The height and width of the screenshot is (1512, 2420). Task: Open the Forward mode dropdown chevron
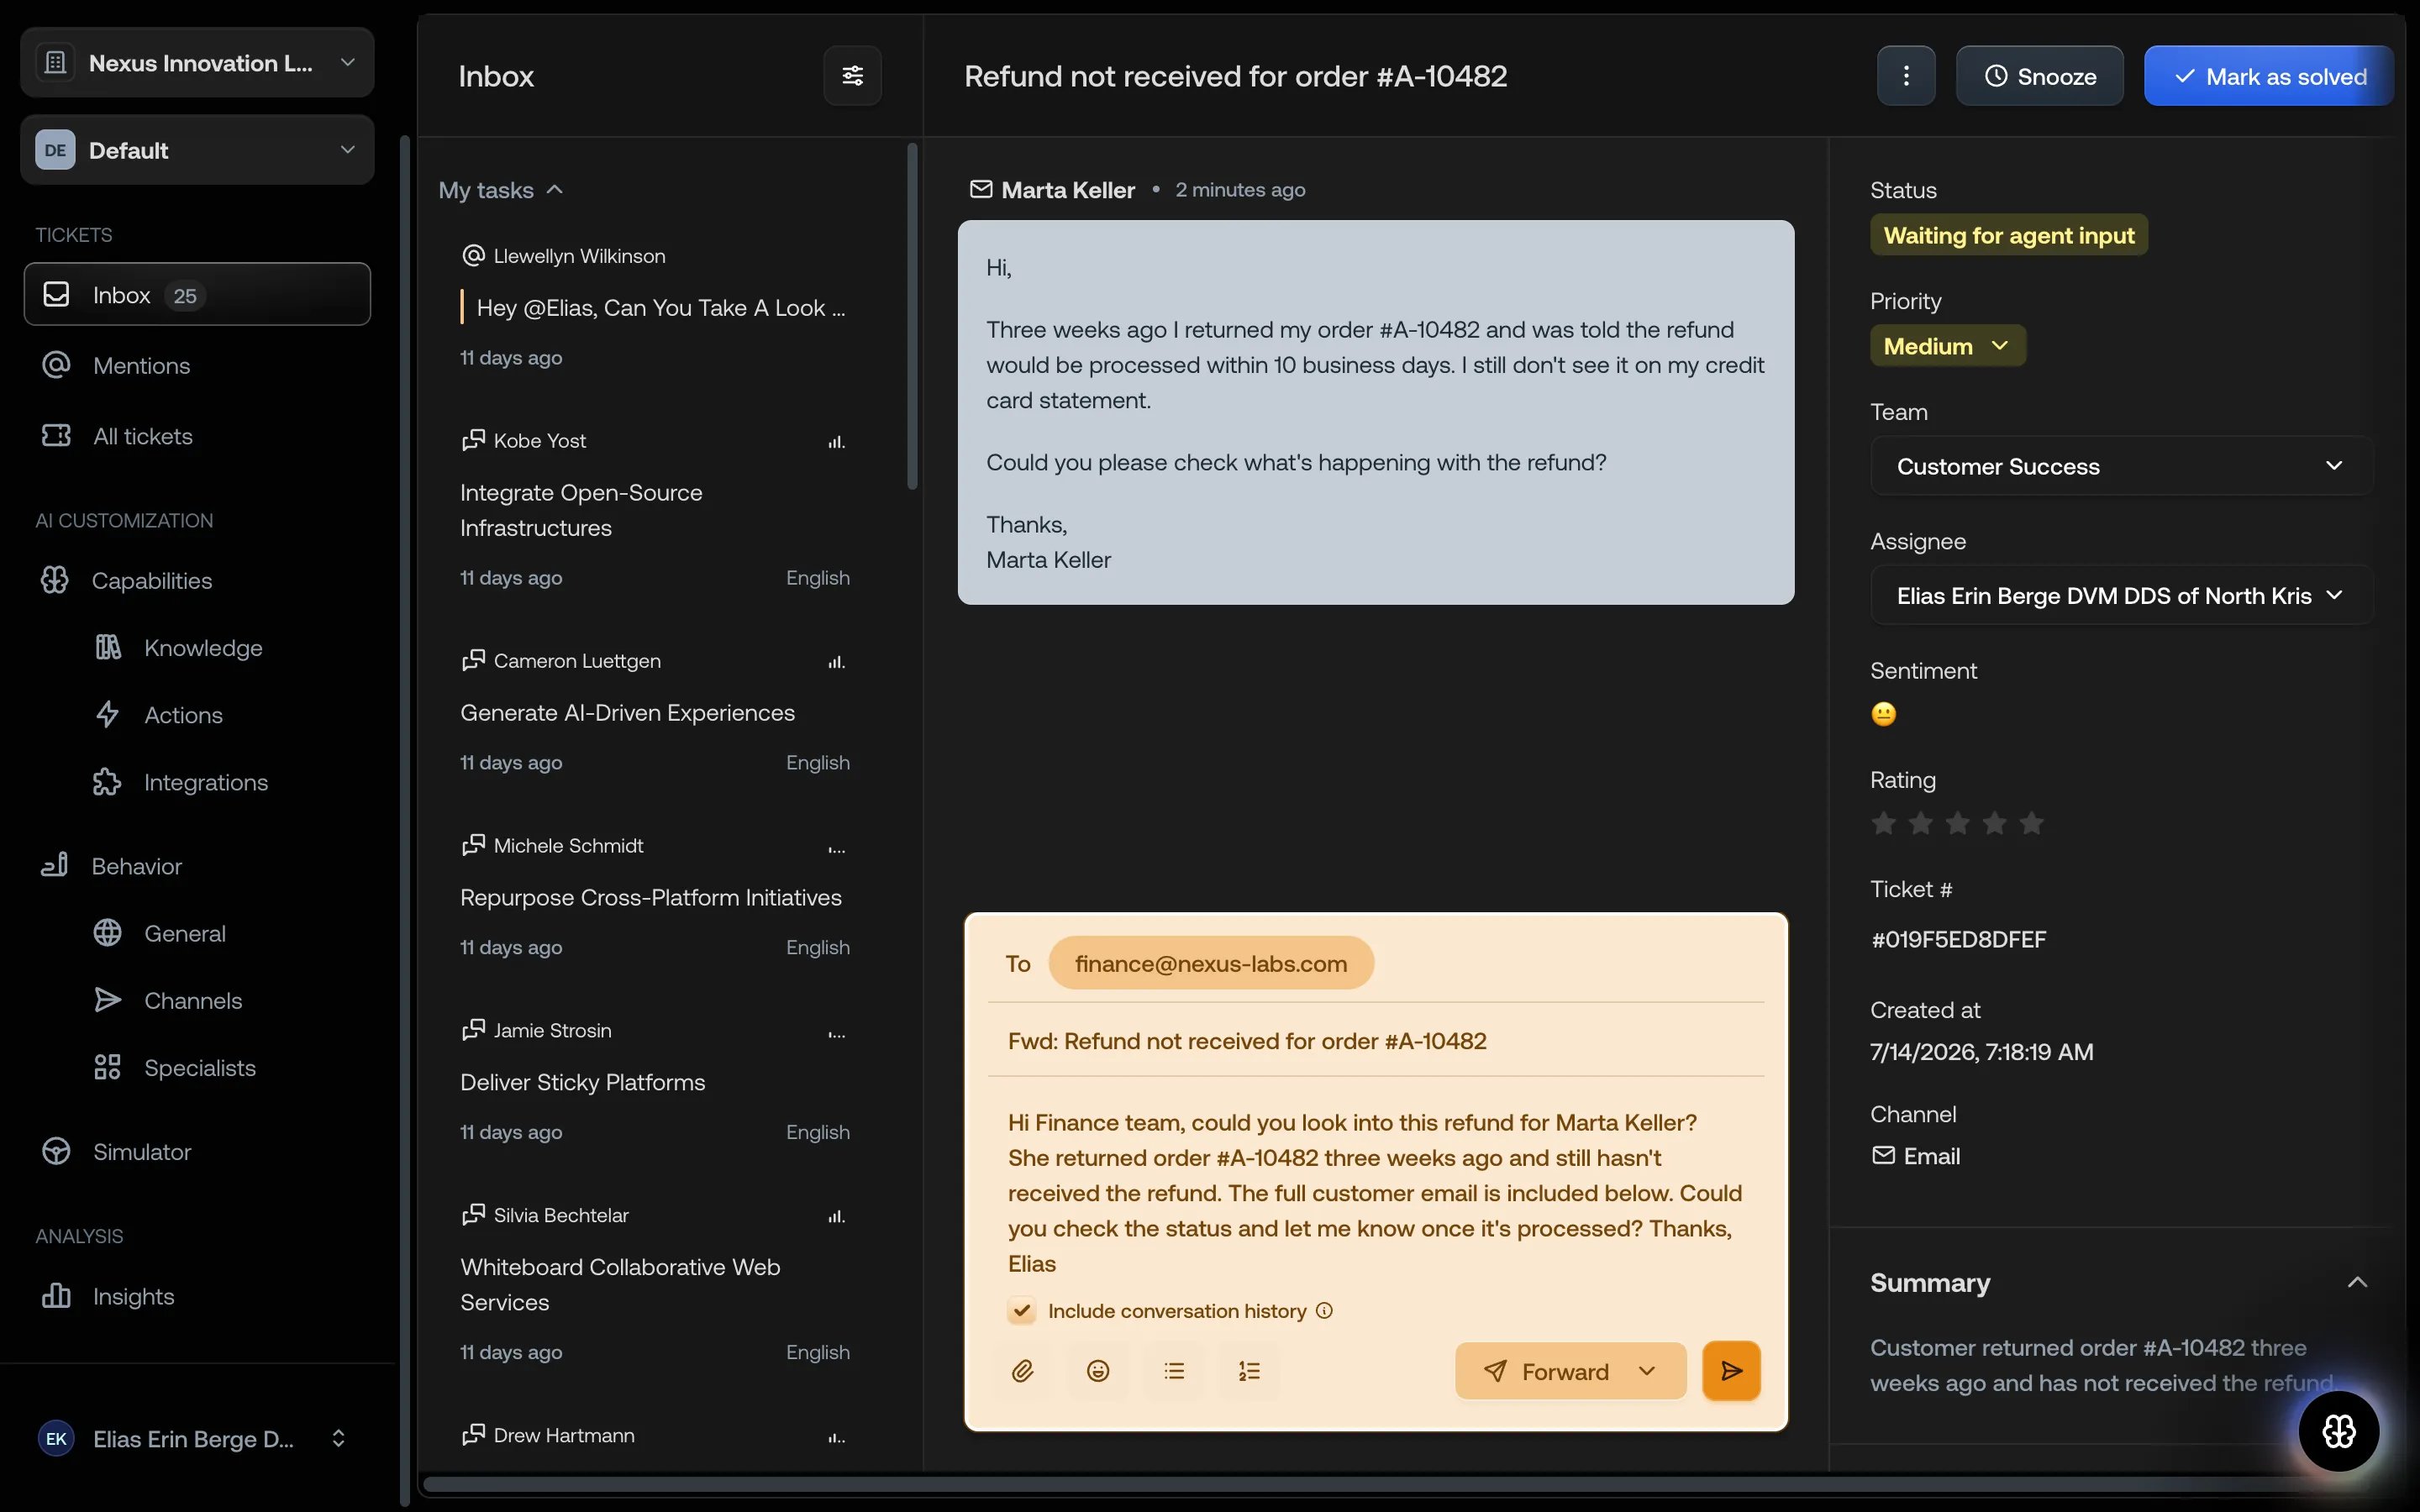(1647, 1371)
